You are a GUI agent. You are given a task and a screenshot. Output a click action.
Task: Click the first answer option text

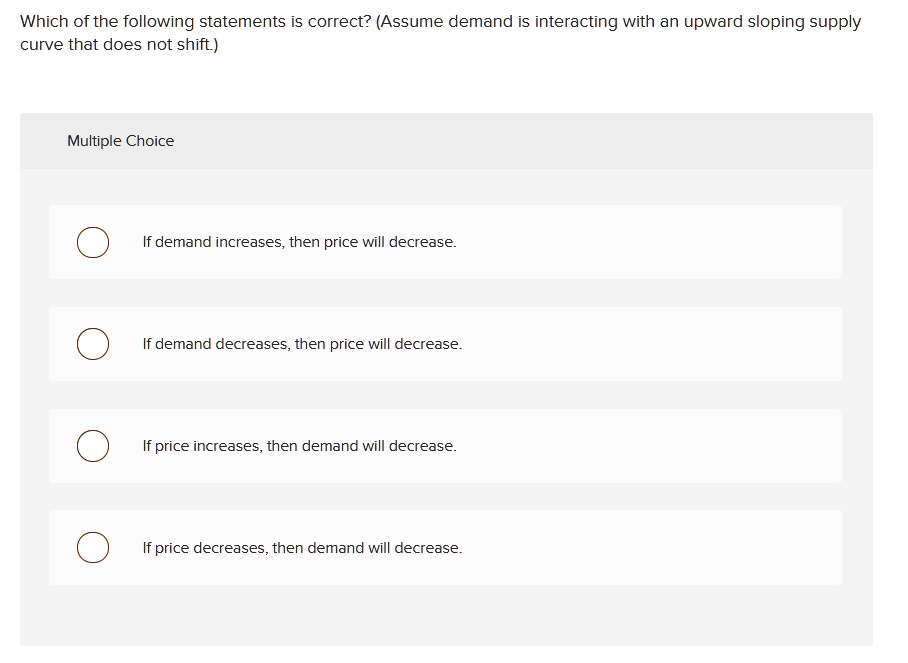tap(299, 242)
